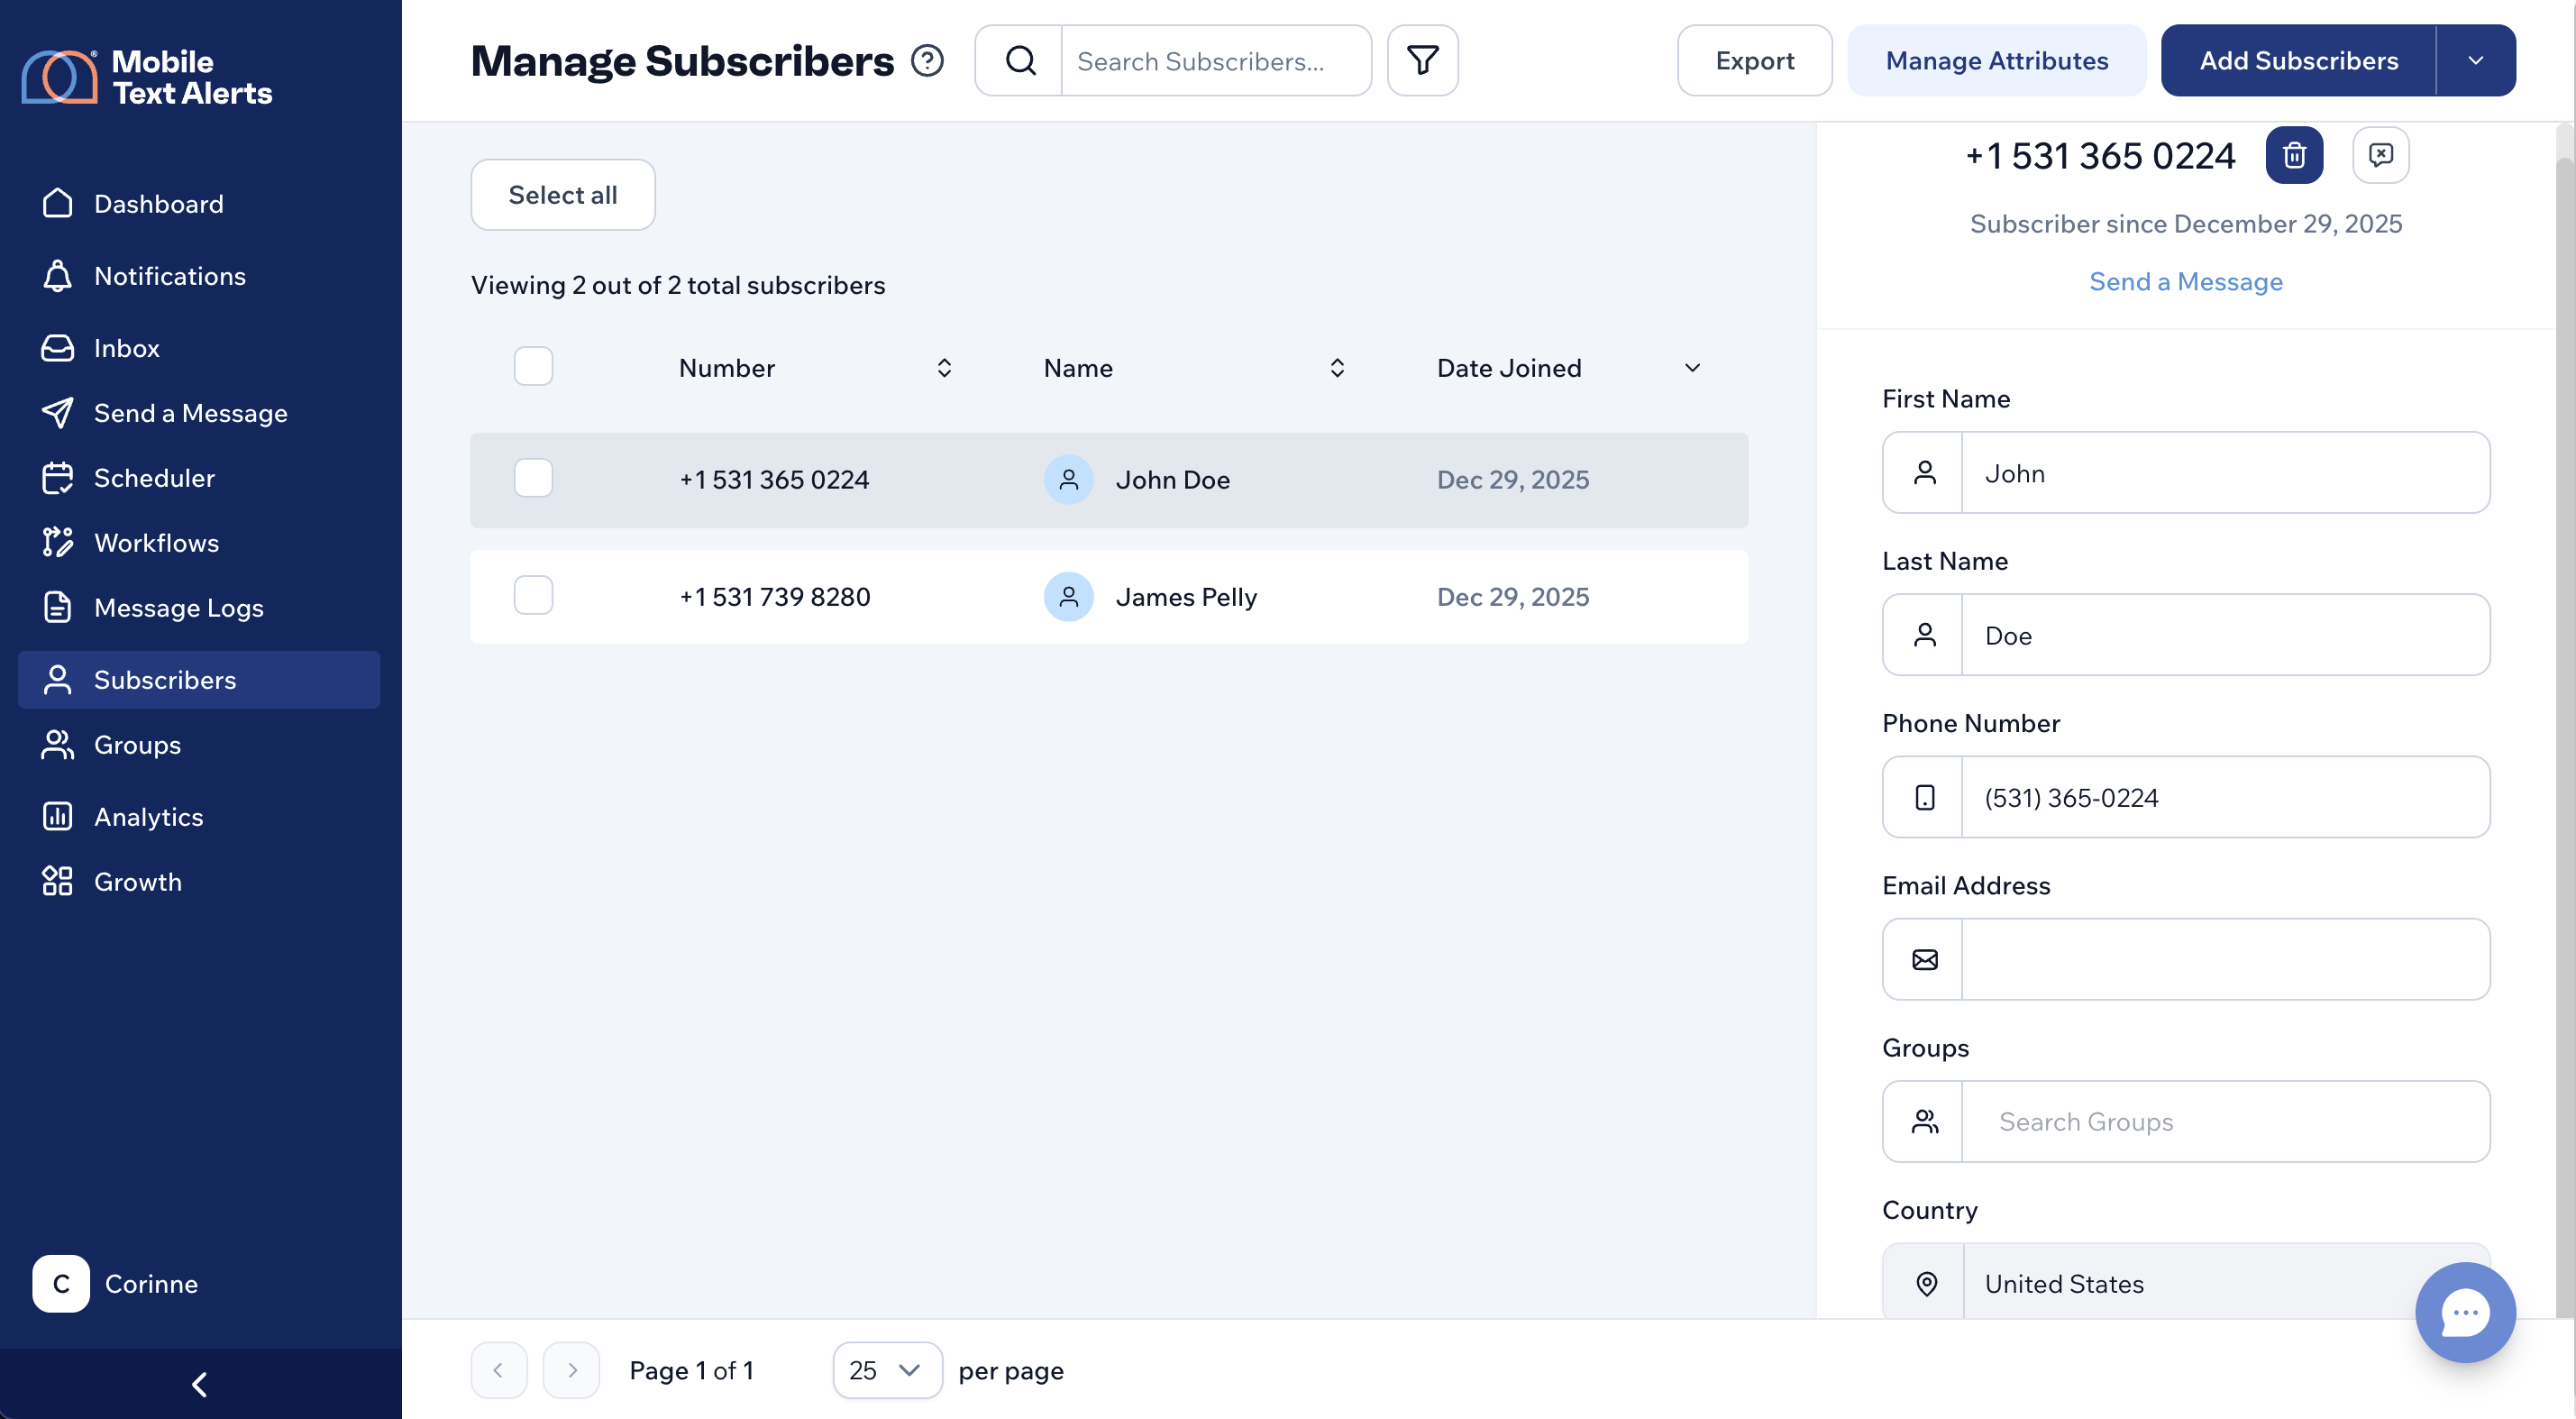The image size is (2576, 1419).
Task: Open the help question mark icon
Action: 927,61
